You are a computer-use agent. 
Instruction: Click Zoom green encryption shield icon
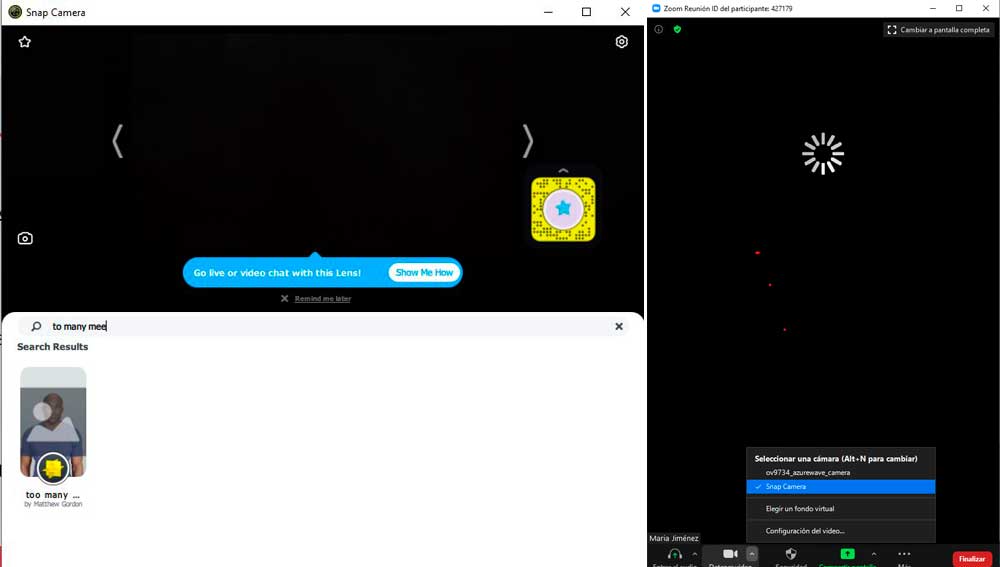tap(677, 29)
